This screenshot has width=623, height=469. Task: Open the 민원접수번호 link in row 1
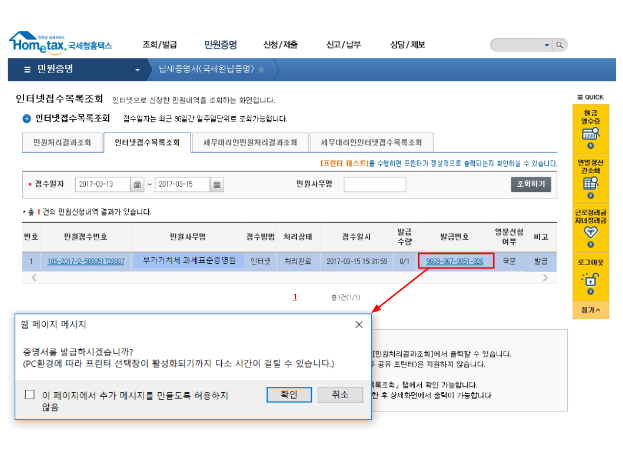tap(86, 262)
